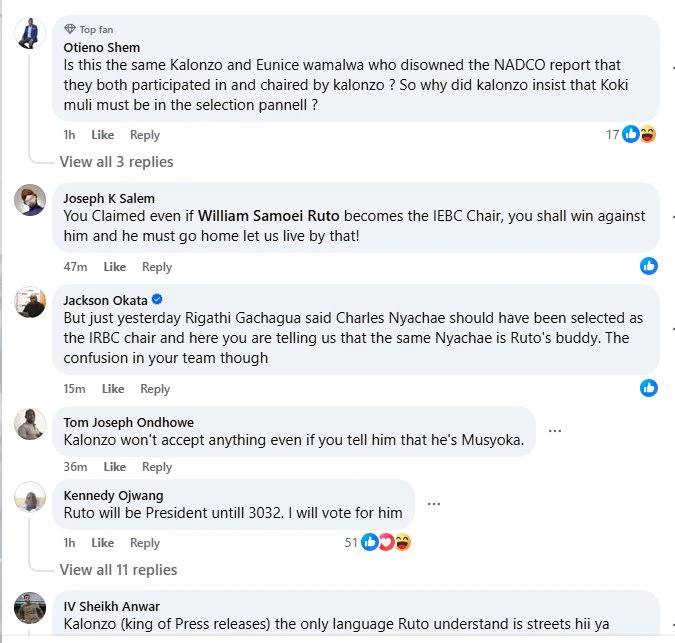Click Jackson Okata's avatar image

pyautogui.click(x=29, y=301)
